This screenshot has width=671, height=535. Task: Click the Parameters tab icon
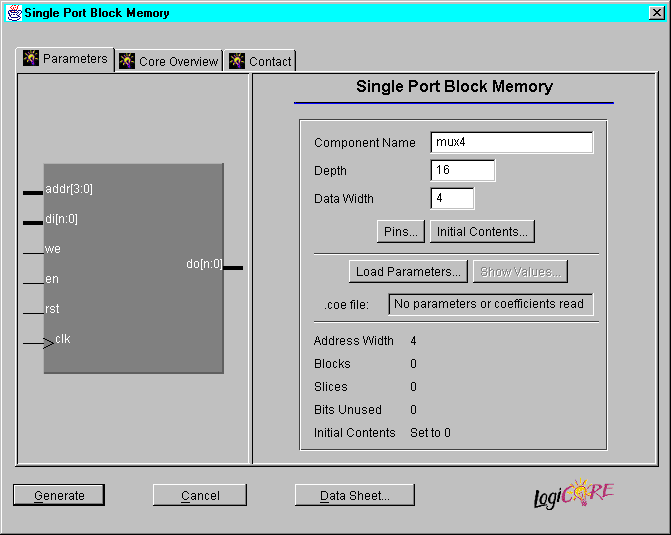click(31, 58)
